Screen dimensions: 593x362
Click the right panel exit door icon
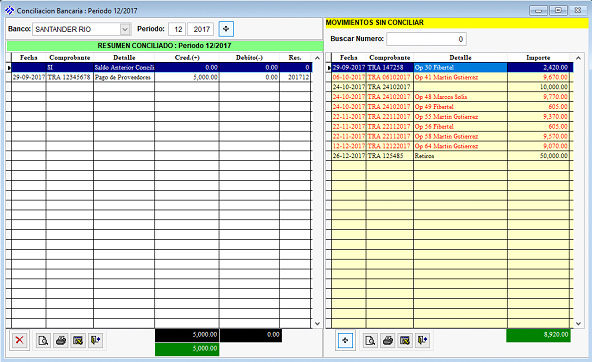click(x=422, y=340)
